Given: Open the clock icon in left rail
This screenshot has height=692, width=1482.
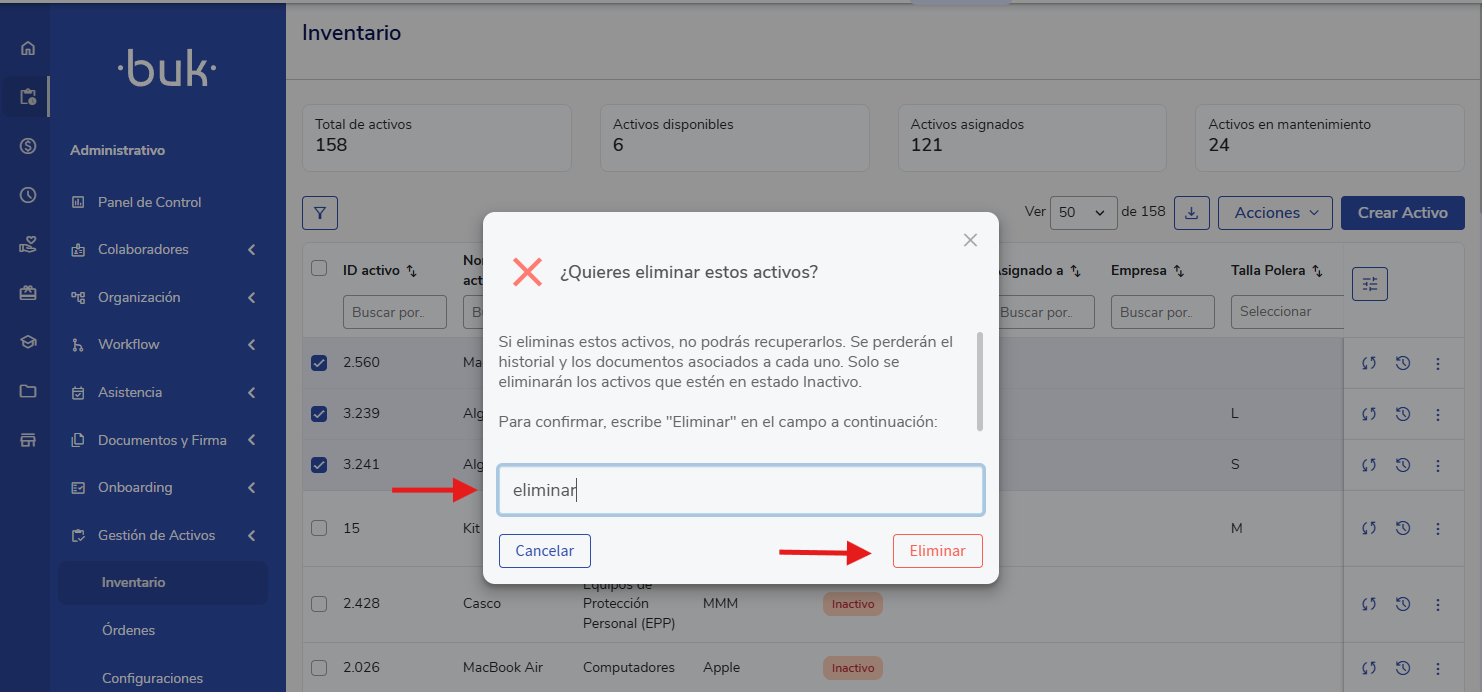Looking at the screenshot, I should pyautogui.click(x=28, y=195).
